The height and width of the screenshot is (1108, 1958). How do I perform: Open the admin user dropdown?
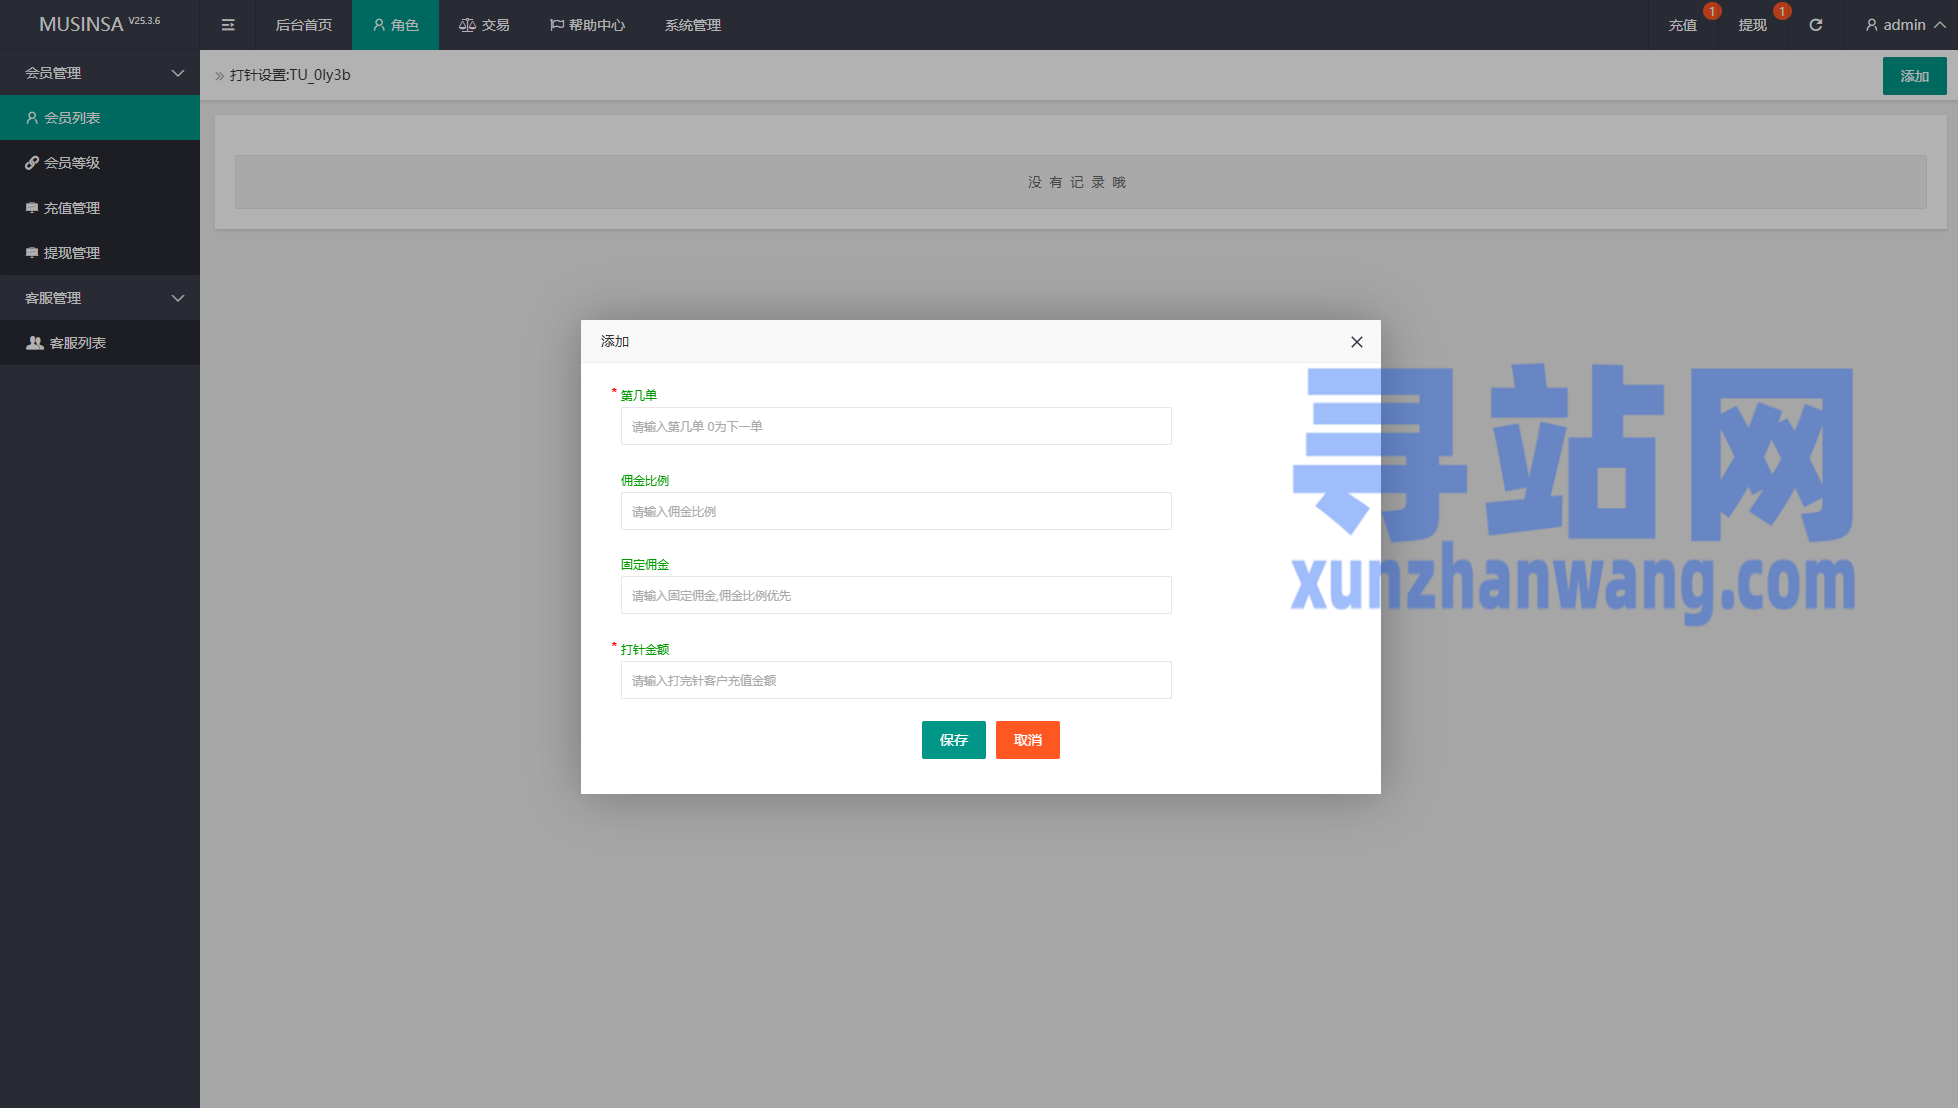(x=1904, y=25)
